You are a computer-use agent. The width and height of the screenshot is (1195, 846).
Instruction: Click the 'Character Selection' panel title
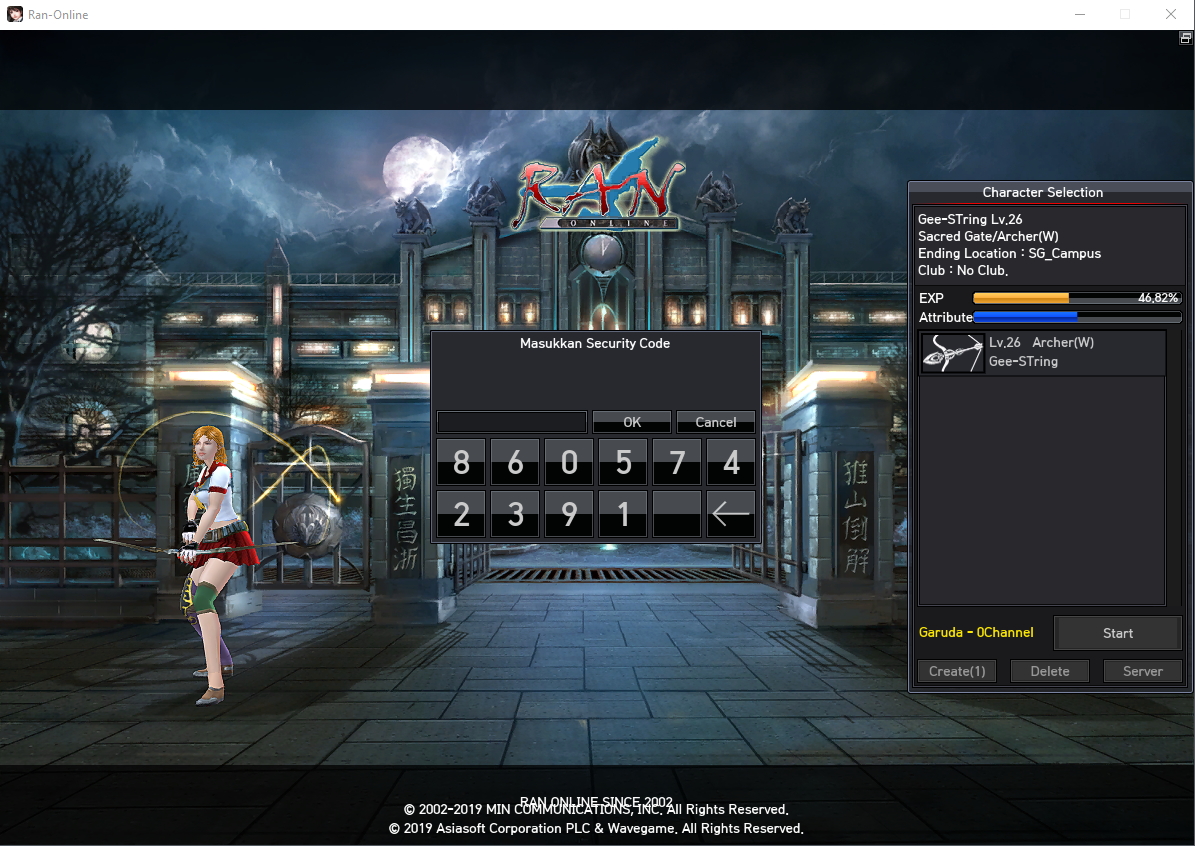click(x=1042, y=193)
